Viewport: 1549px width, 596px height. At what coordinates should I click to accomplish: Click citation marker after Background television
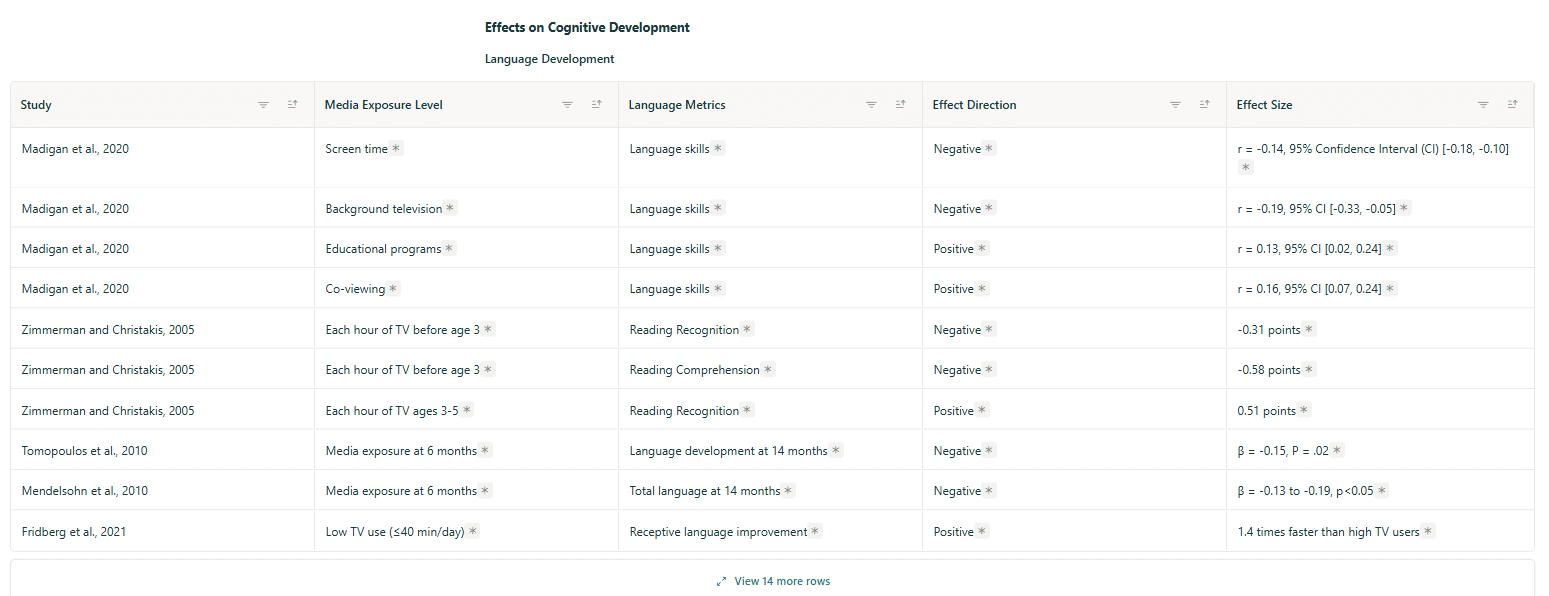450,209
